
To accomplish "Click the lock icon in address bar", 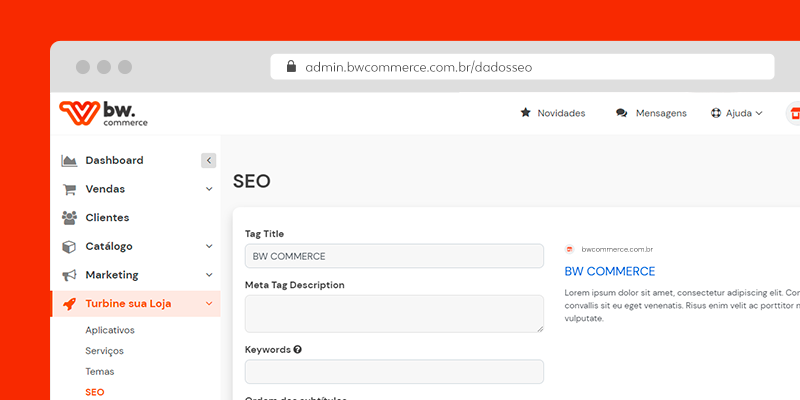I will click(x=291, y=66).
